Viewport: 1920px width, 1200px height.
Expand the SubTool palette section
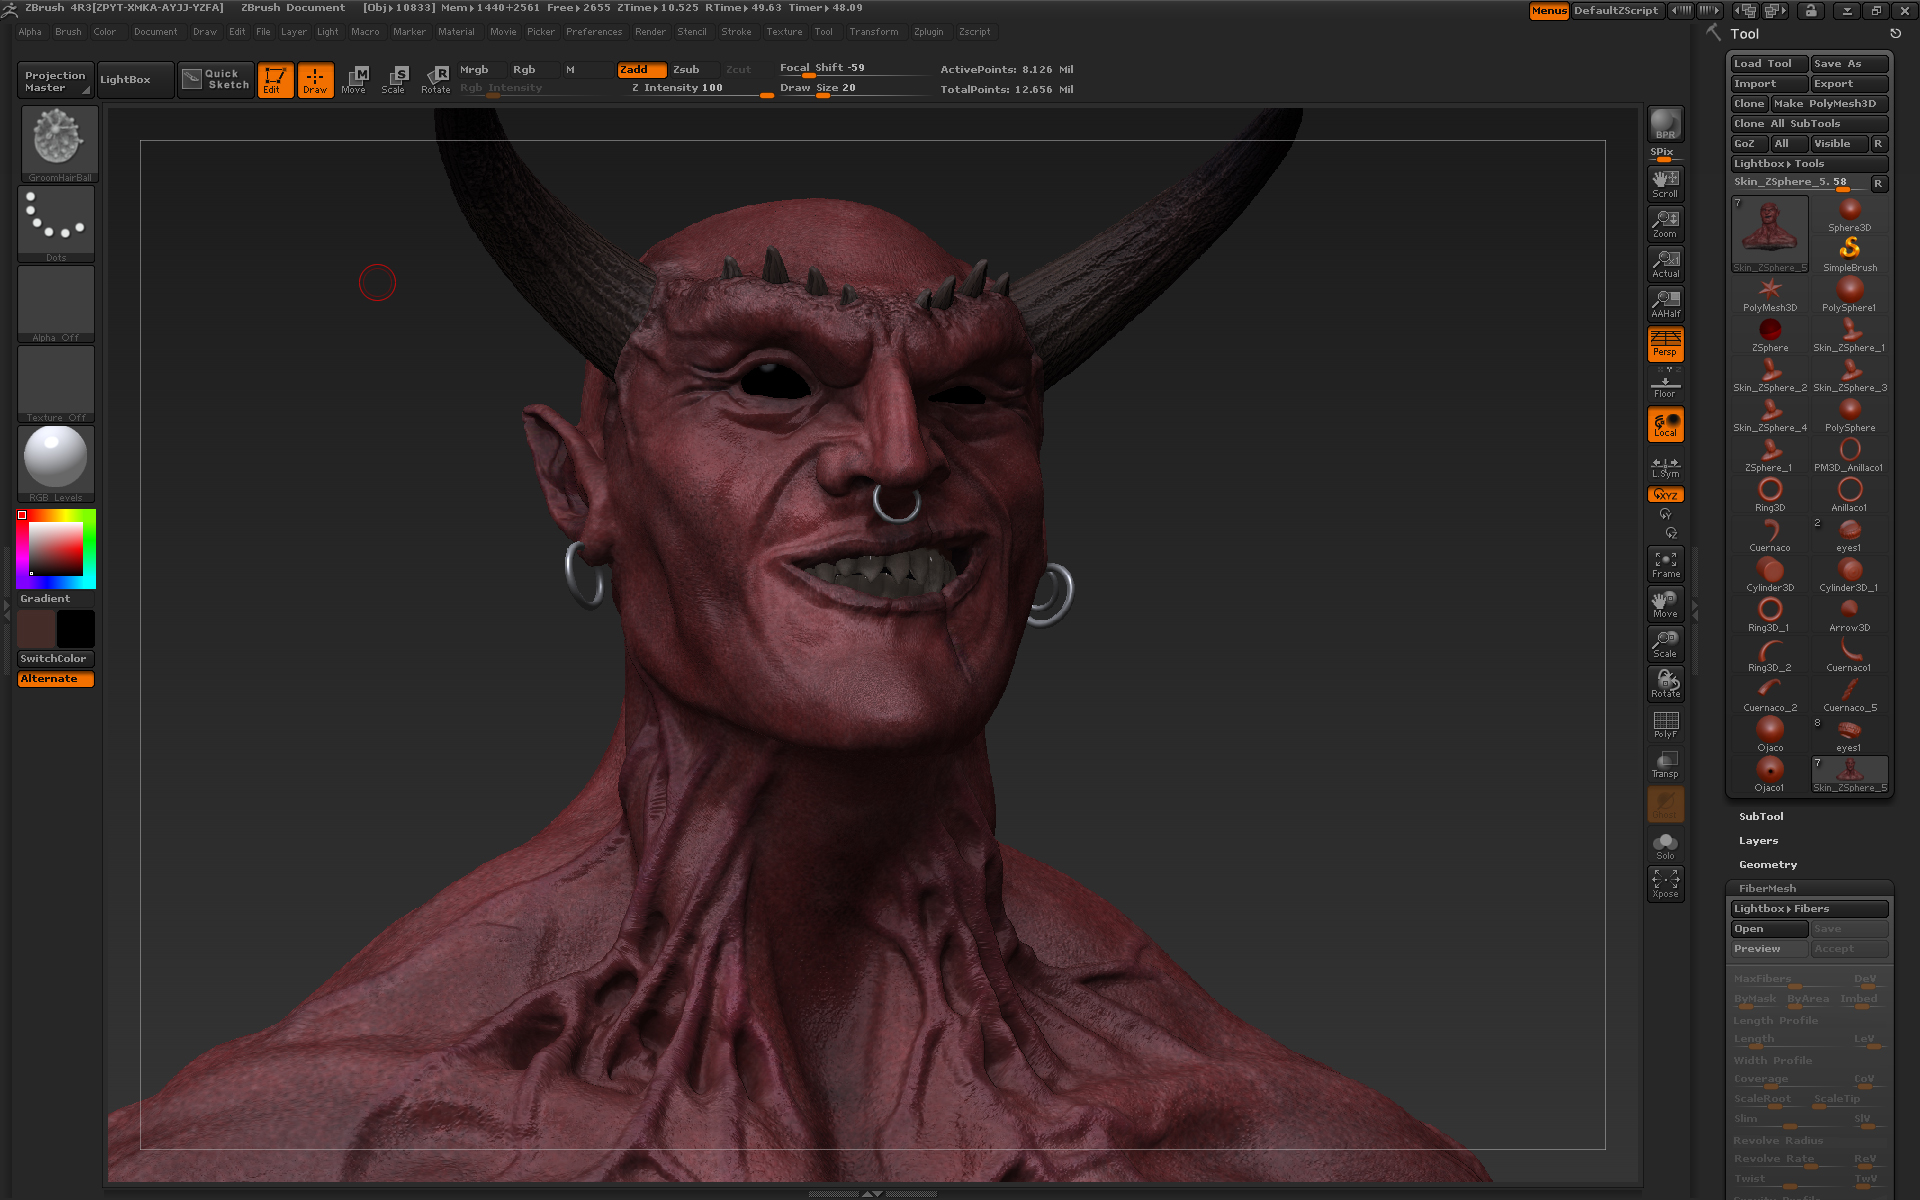coord(1761,817)
